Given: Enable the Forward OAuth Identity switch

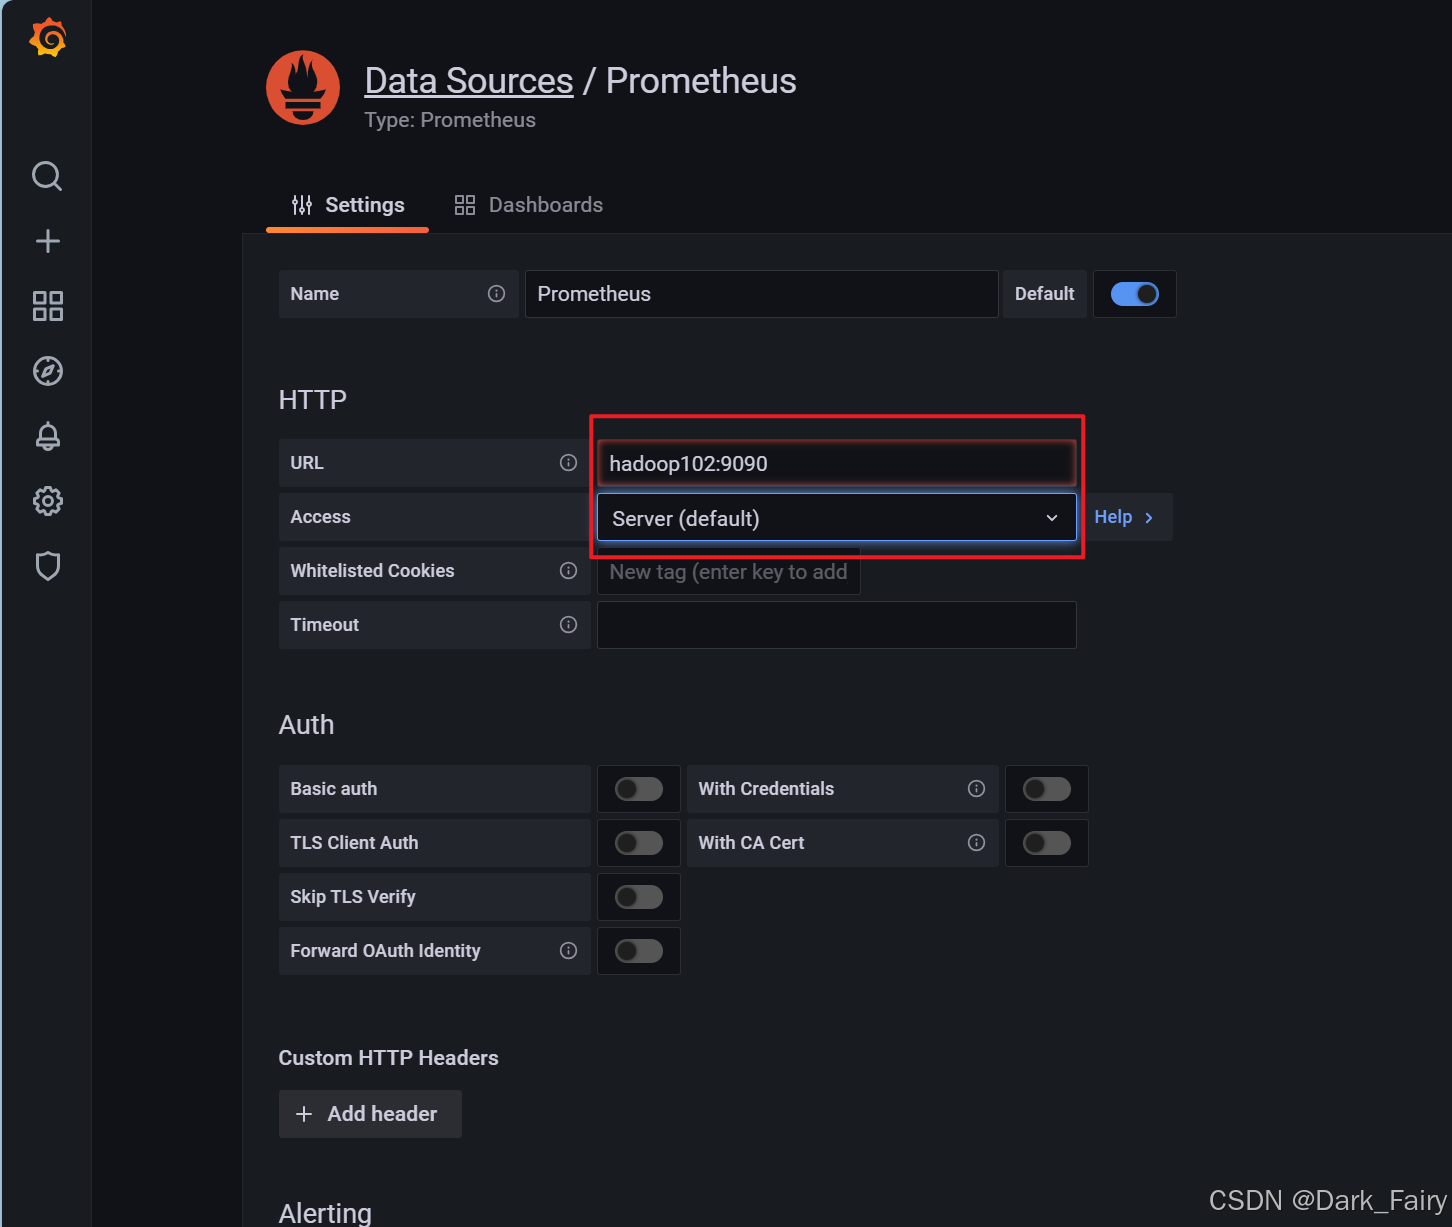Looking at the screenshot, I should (x=639, y=951).
